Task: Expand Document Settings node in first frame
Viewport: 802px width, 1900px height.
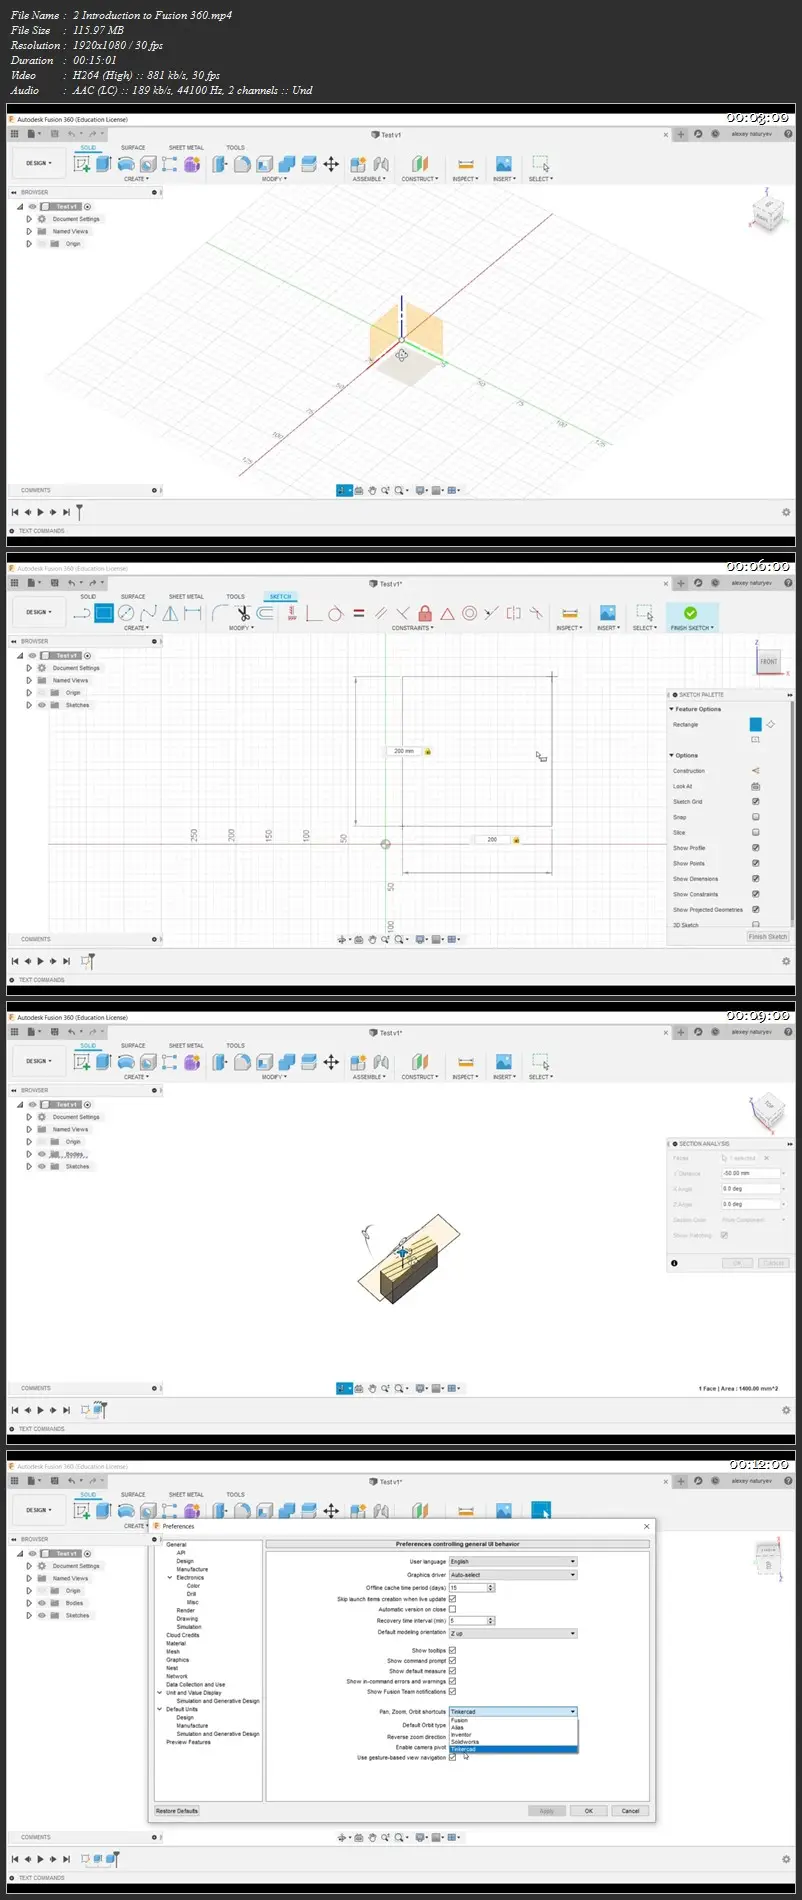Action: [x=29, y=219]
